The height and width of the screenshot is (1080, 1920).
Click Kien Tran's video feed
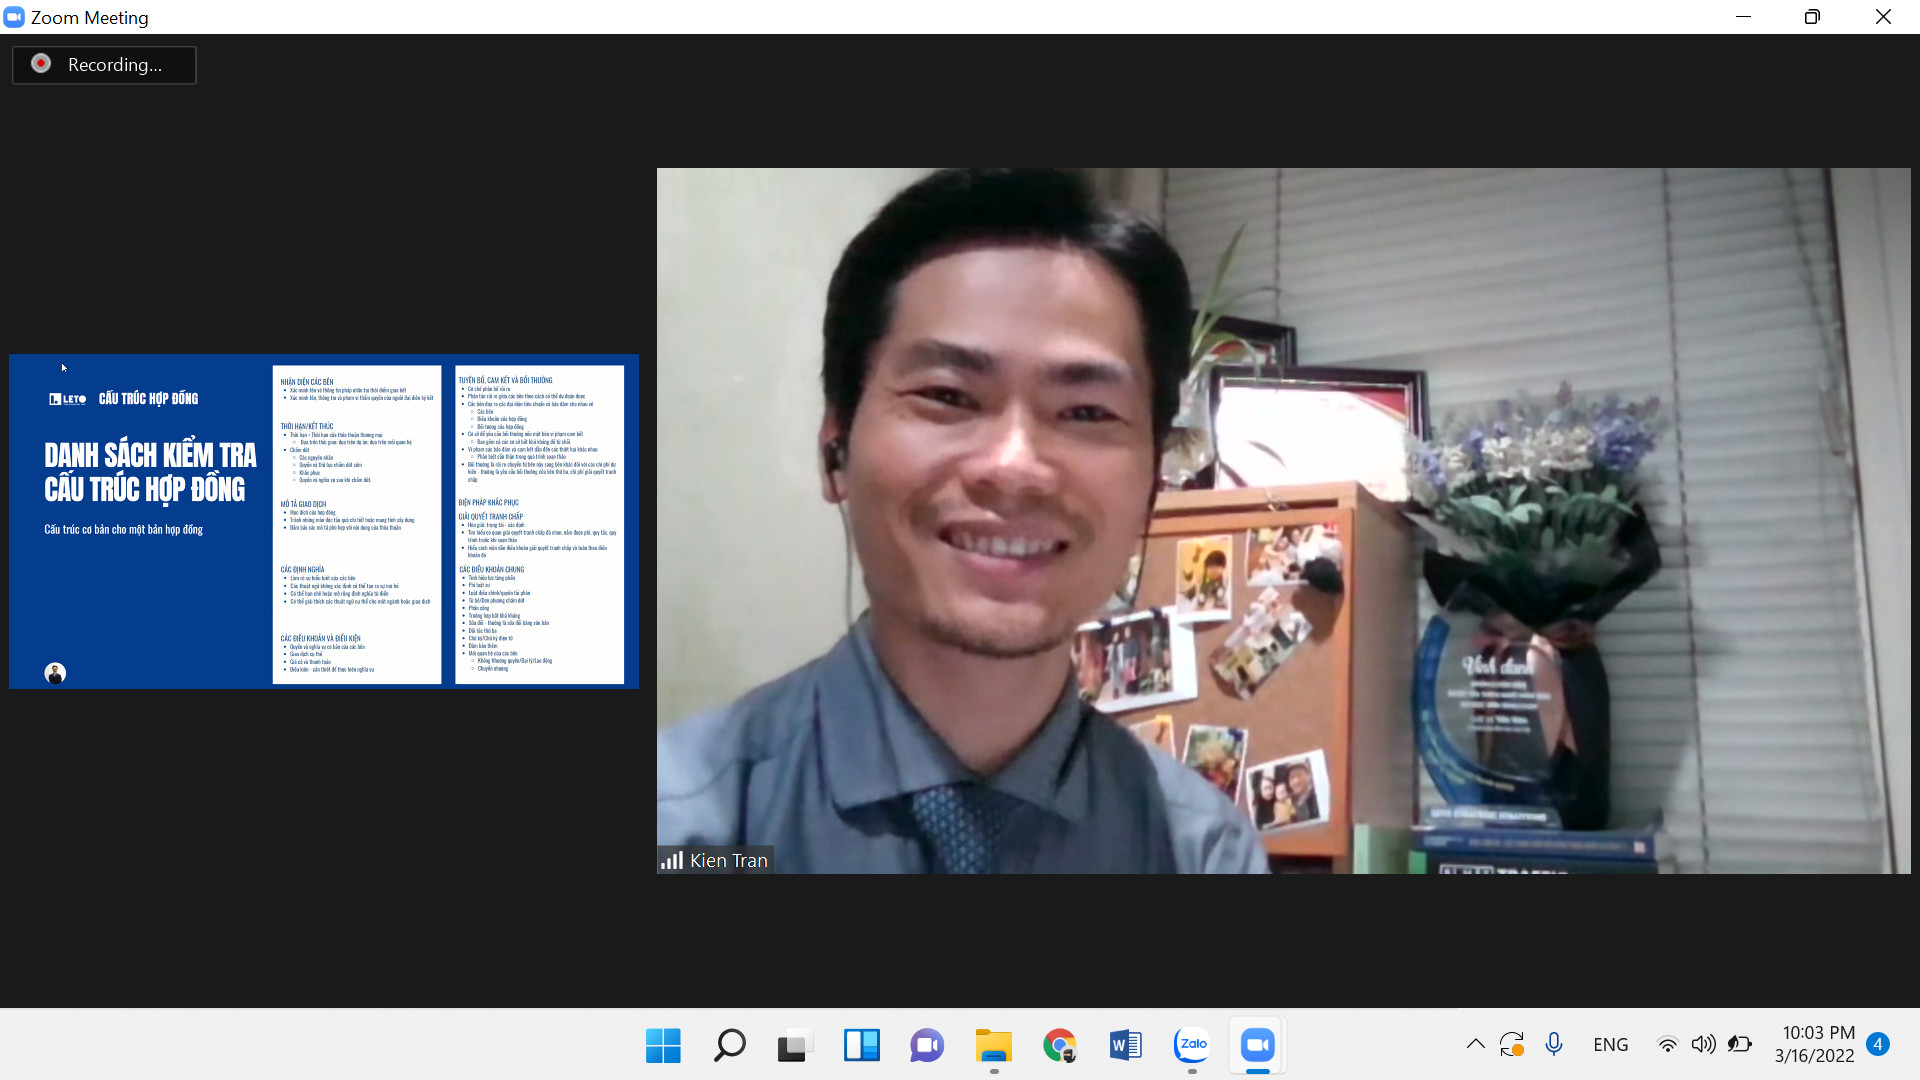(1283, 521)
